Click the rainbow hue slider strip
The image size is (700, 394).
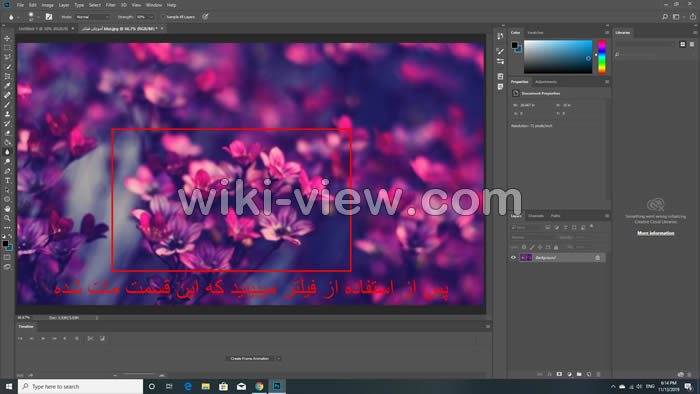602,57
